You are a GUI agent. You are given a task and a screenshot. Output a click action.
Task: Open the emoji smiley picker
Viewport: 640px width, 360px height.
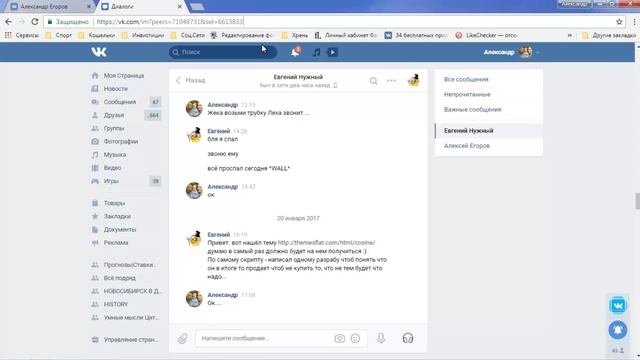[x=356, y=338]
